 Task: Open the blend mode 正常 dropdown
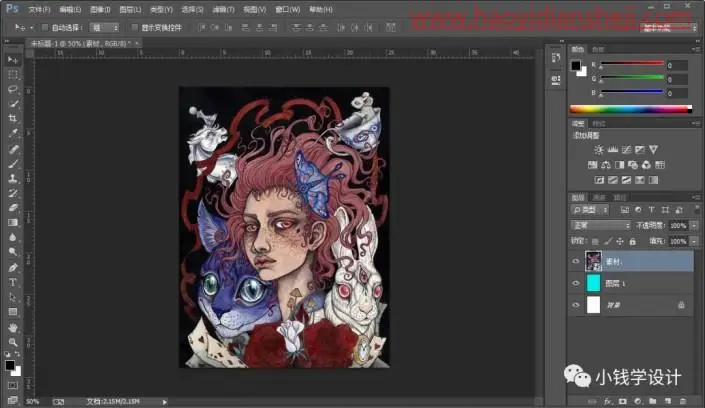(x=600, y=225)
